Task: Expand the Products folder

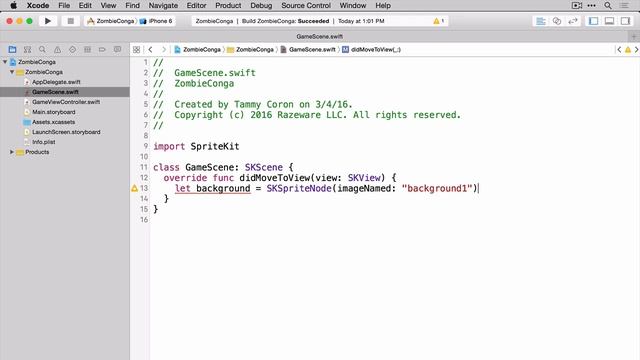Action: [12, 152]
